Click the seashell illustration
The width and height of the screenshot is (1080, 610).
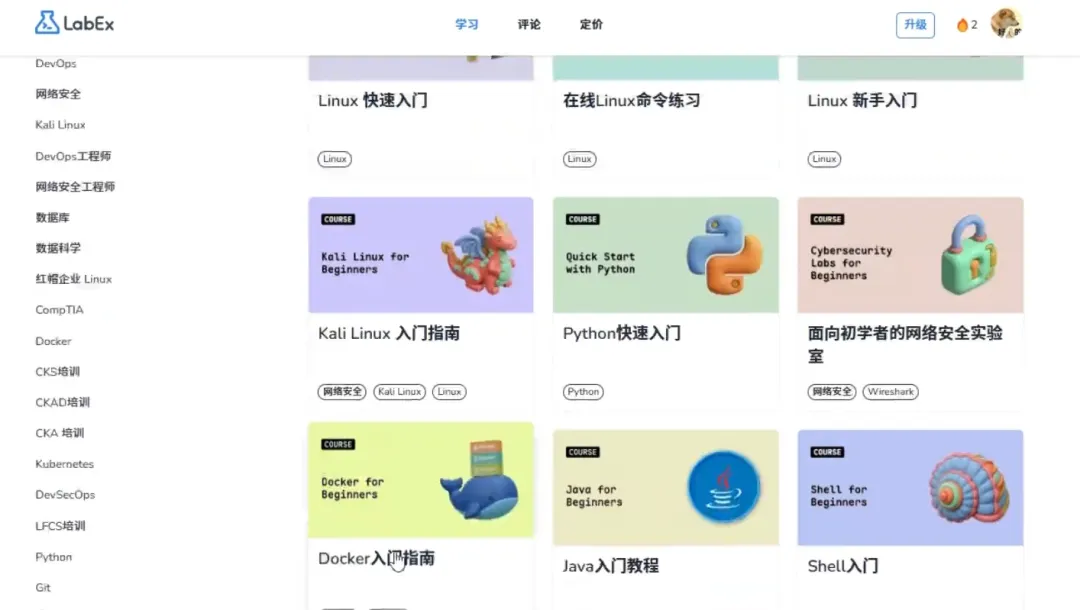pyautogui.click(x=969, y=487)
